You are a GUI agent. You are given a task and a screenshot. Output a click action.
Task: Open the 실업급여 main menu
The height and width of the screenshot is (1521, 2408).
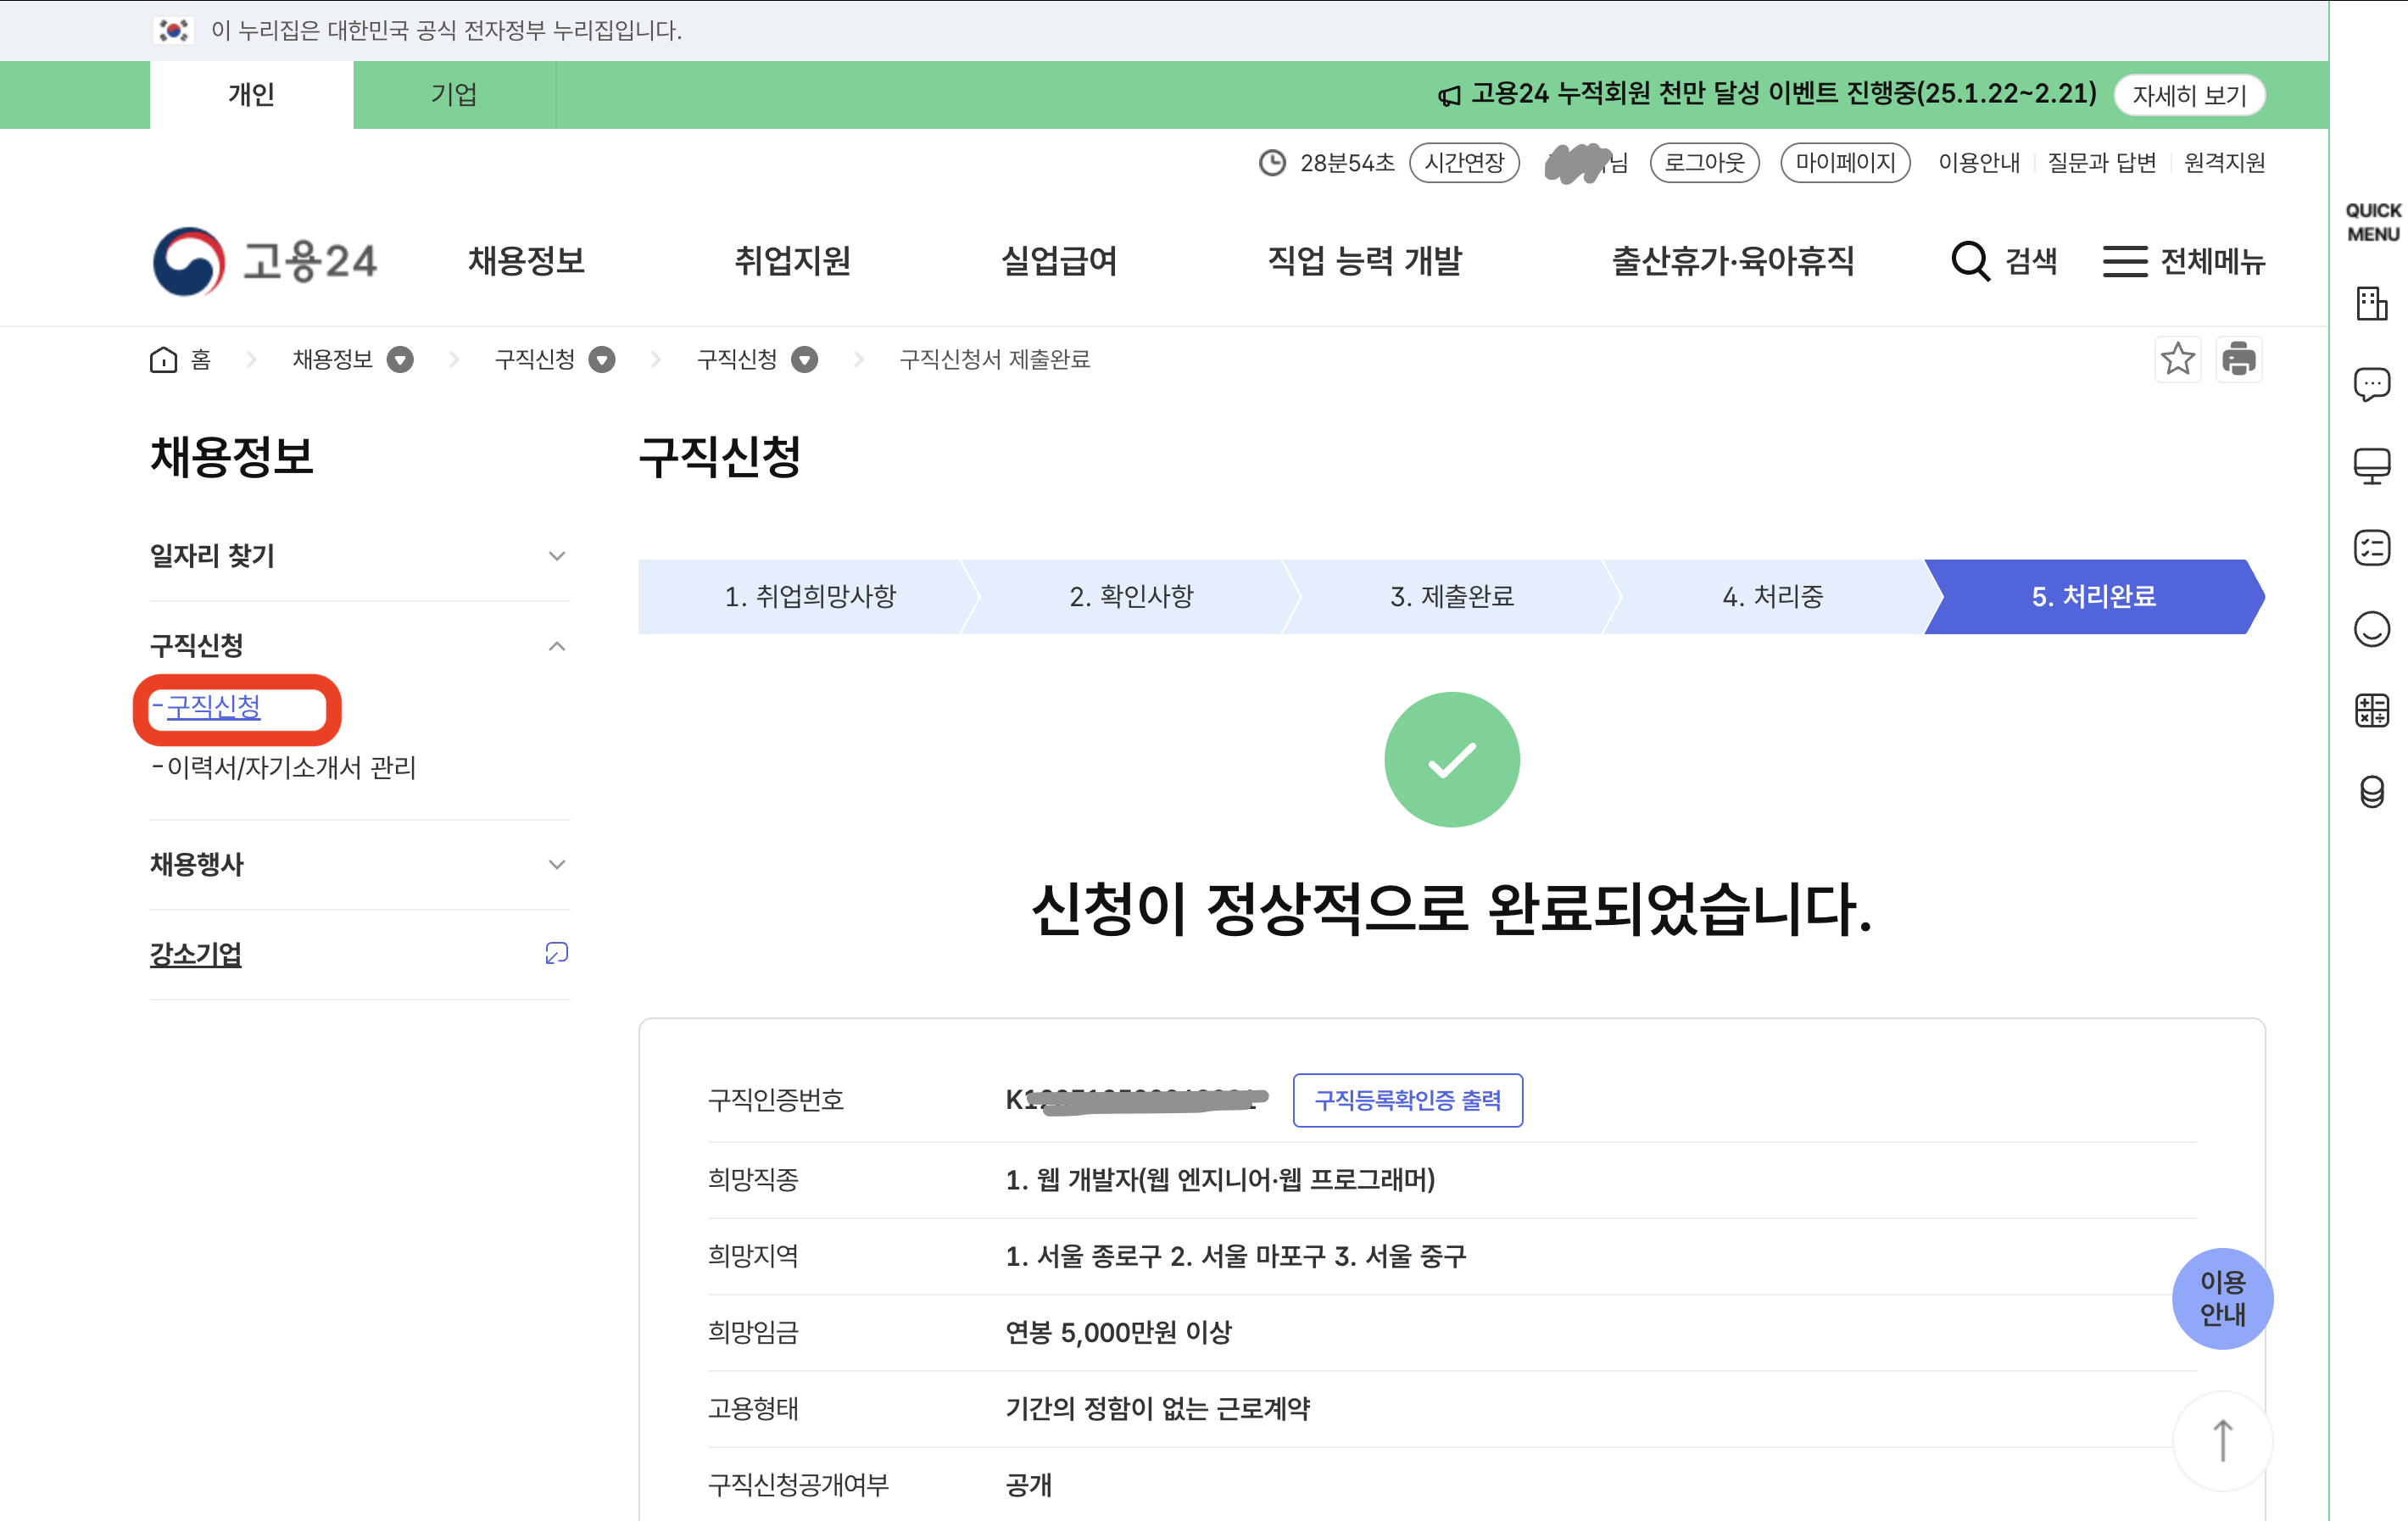pos(1059,262)
